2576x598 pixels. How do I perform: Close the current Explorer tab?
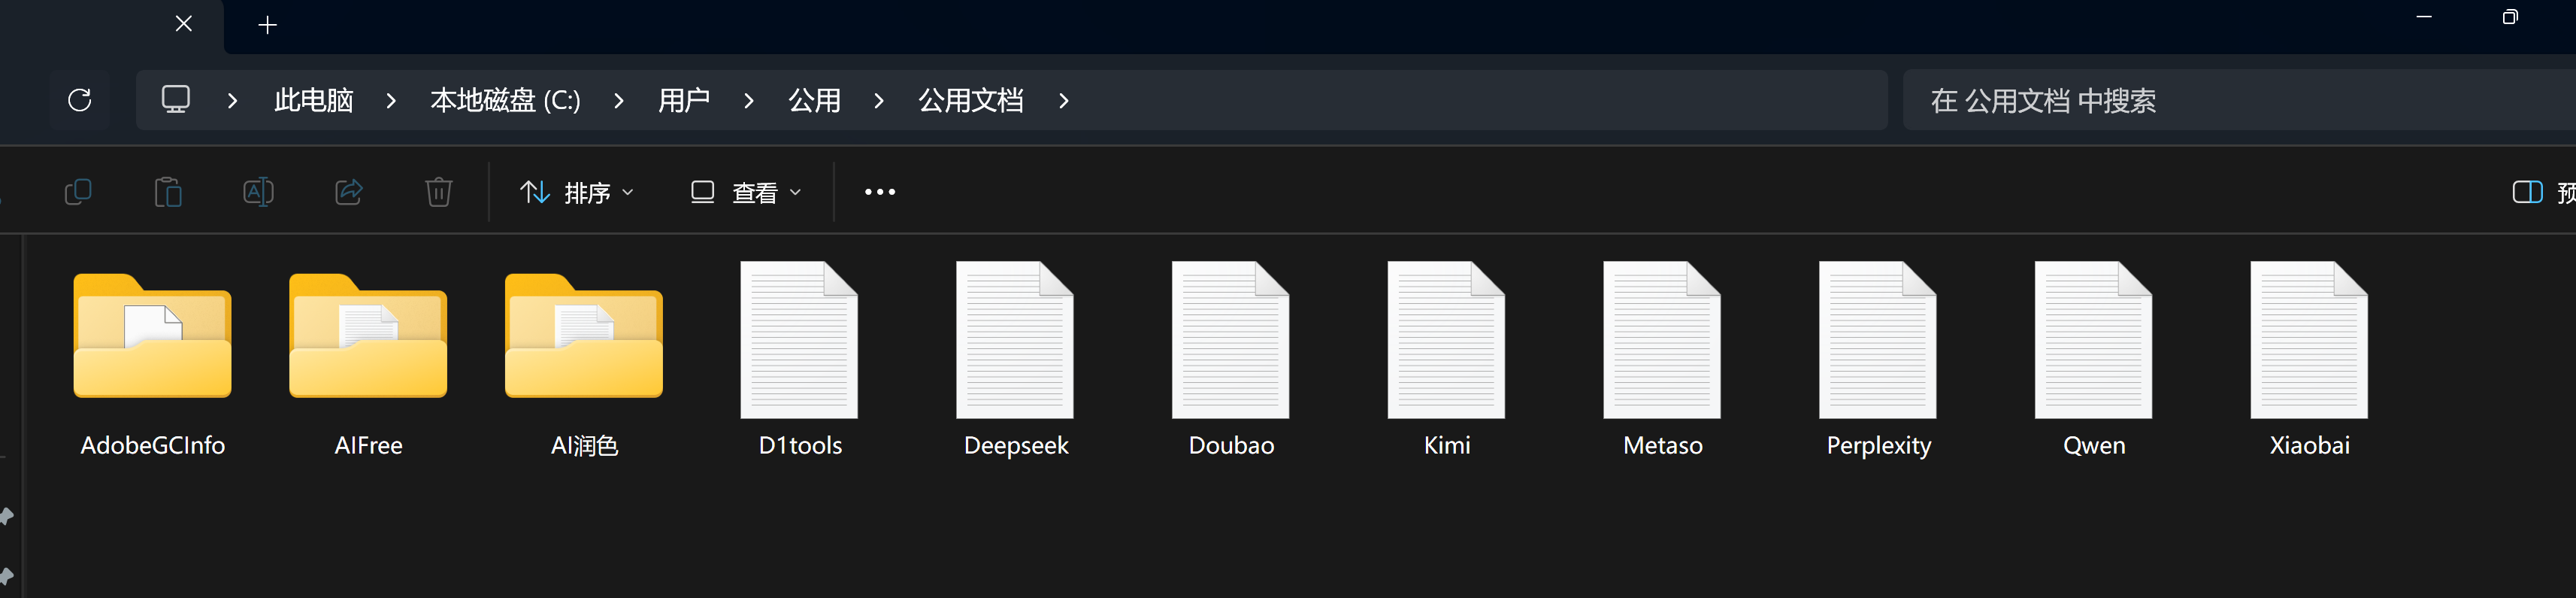[184, 23]
